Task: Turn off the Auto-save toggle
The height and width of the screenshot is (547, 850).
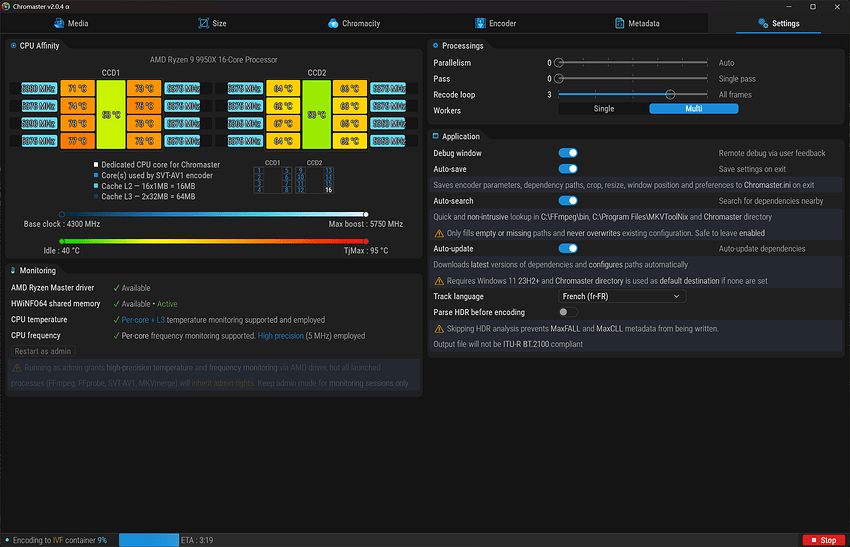Action: (x=568, y=169)
